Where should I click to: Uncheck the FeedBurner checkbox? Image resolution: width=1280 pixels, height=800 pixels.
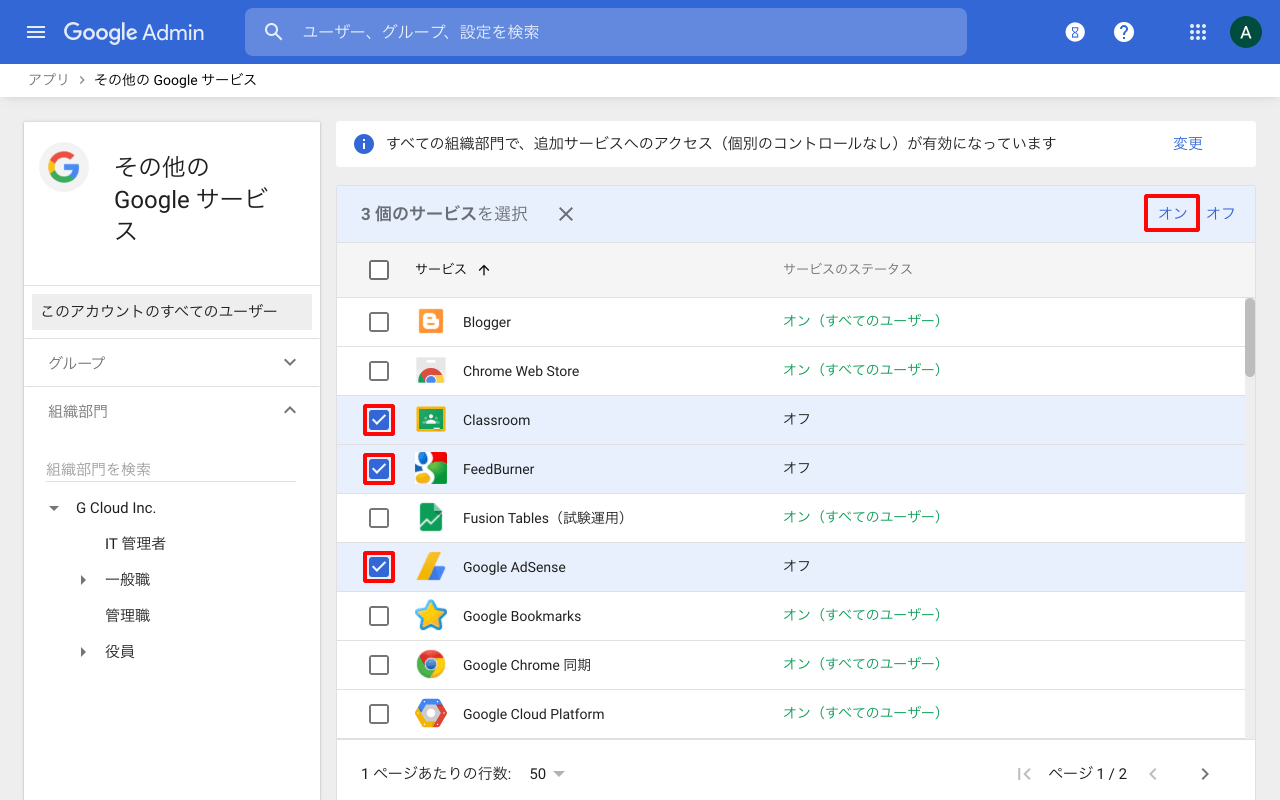(x=379, y=469)
